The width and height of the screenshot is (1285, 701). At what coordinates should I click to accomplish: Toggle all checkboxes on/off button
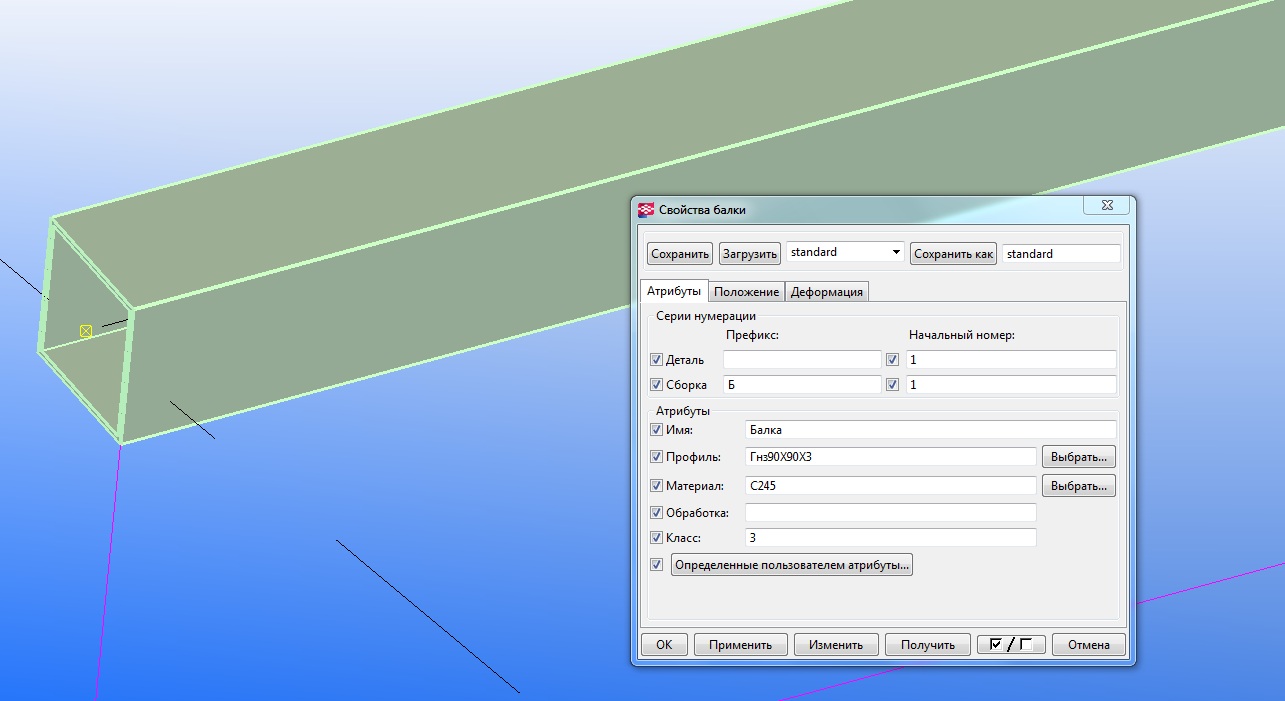[1010, 645]
